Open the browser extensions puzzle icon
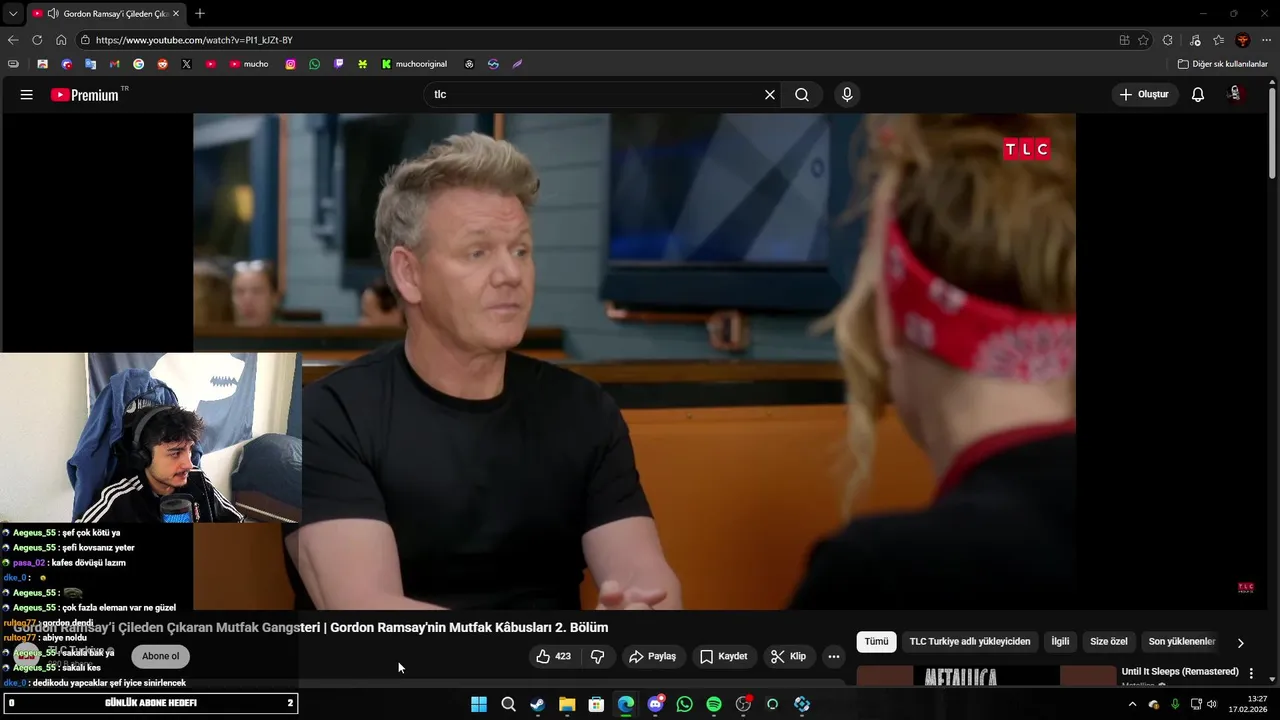The image size is (1280, 720). 1168,40
